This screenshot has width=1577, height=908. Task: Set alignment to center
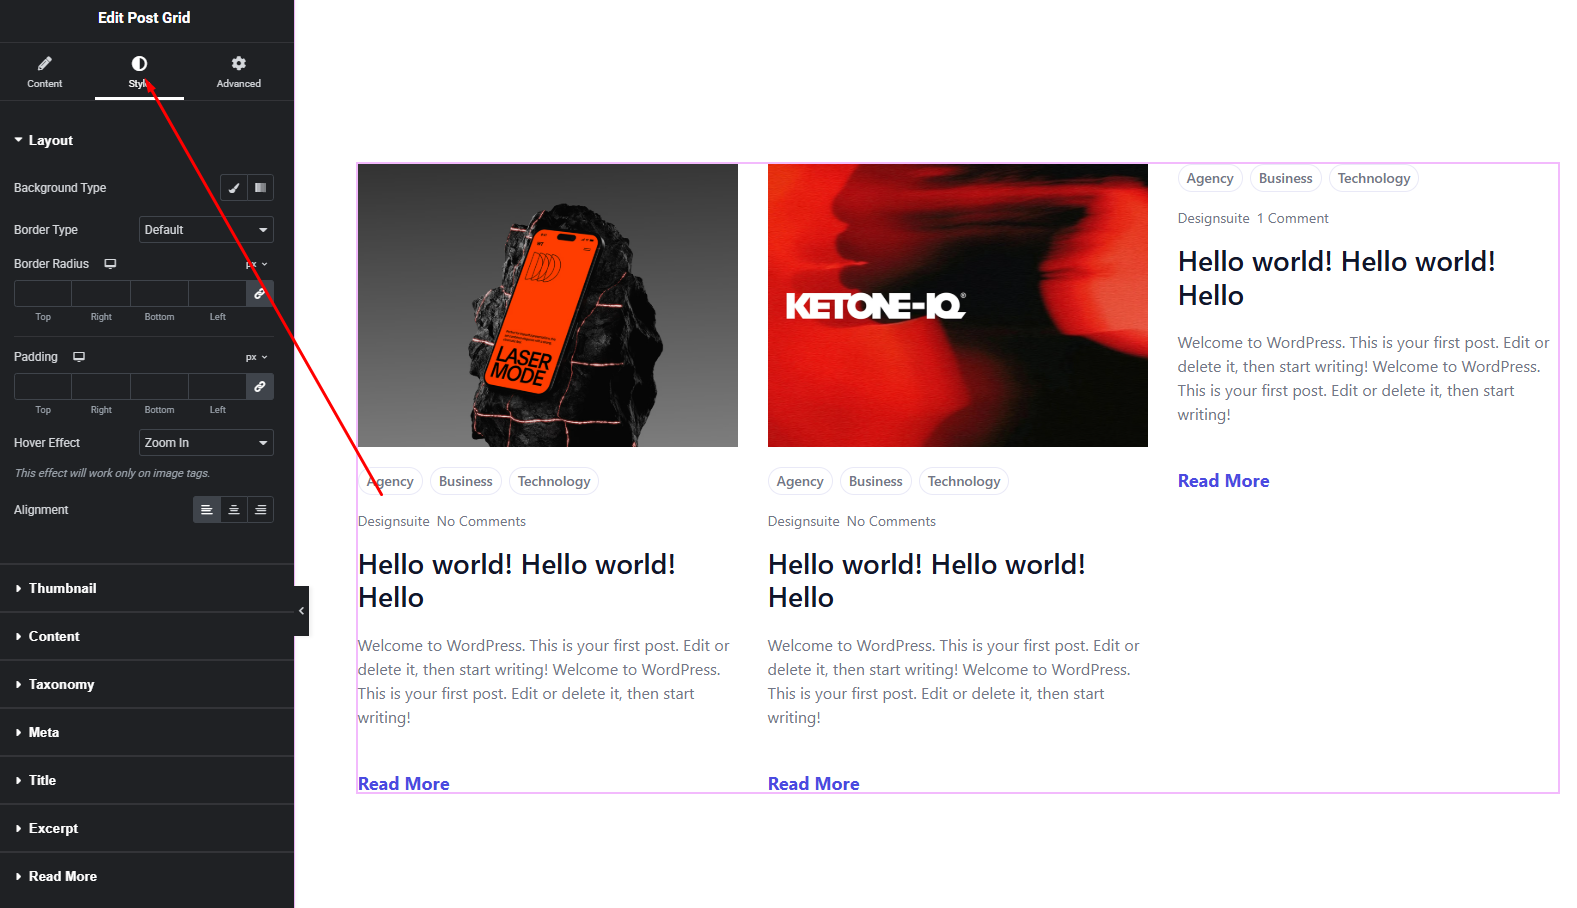[233, 510]
